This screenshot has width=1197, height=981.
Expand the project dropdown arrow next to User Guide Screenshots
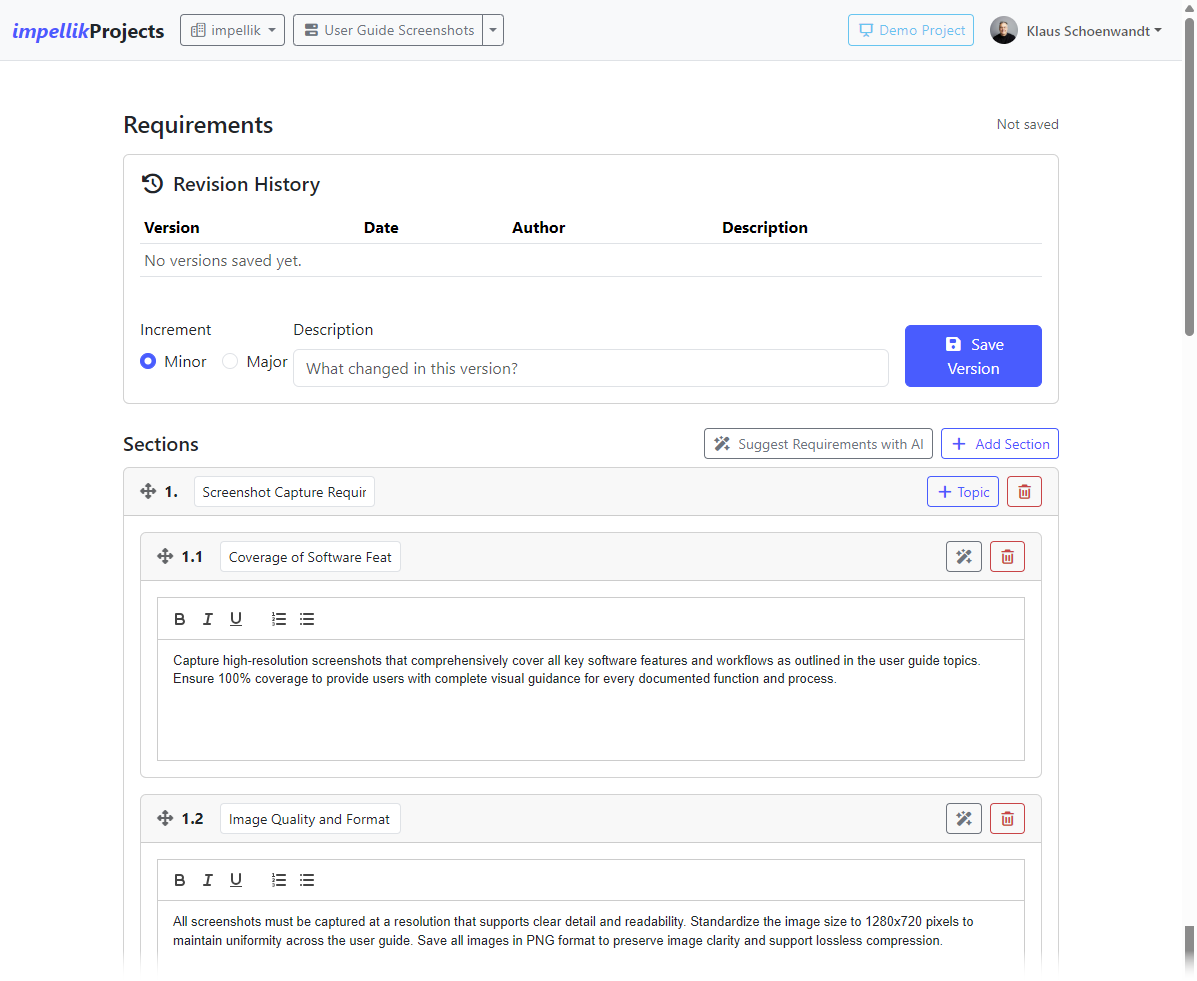coord(493,31)
